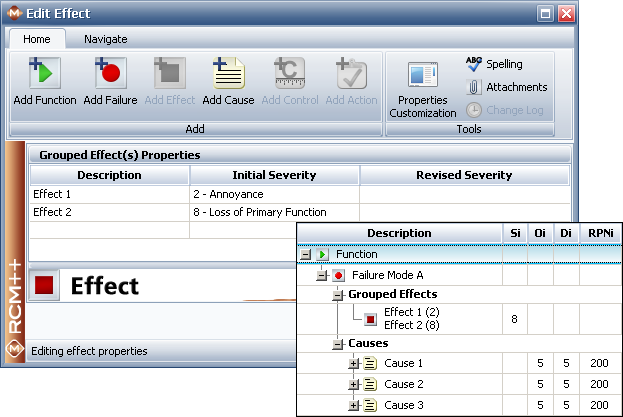Click the red Effect icon in tree
The width and height of the screenshot is (623, 417).
(x=370, y=319)
